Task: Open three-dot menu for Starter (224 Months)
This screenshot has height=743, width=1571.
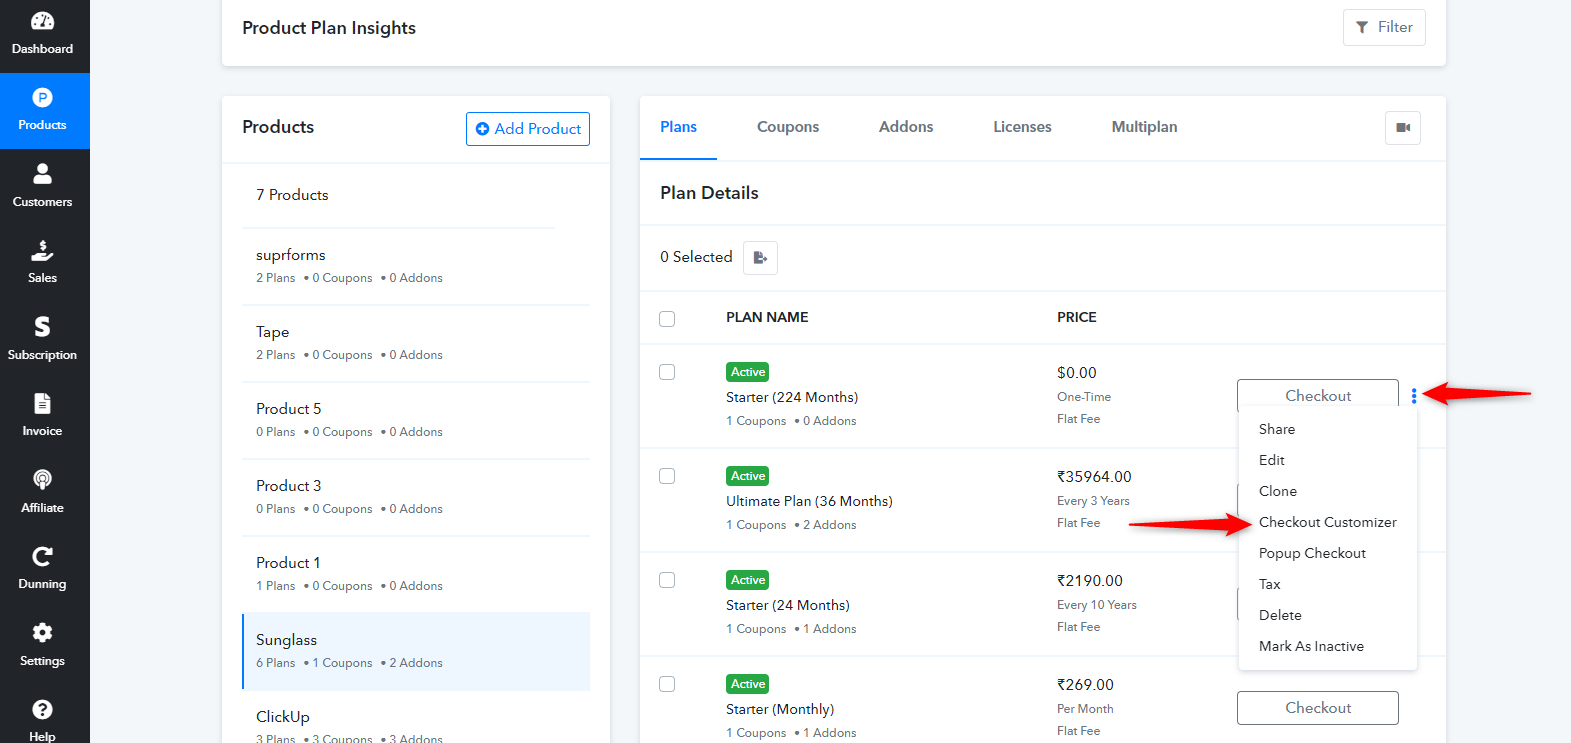Action: click(1414, 396)
